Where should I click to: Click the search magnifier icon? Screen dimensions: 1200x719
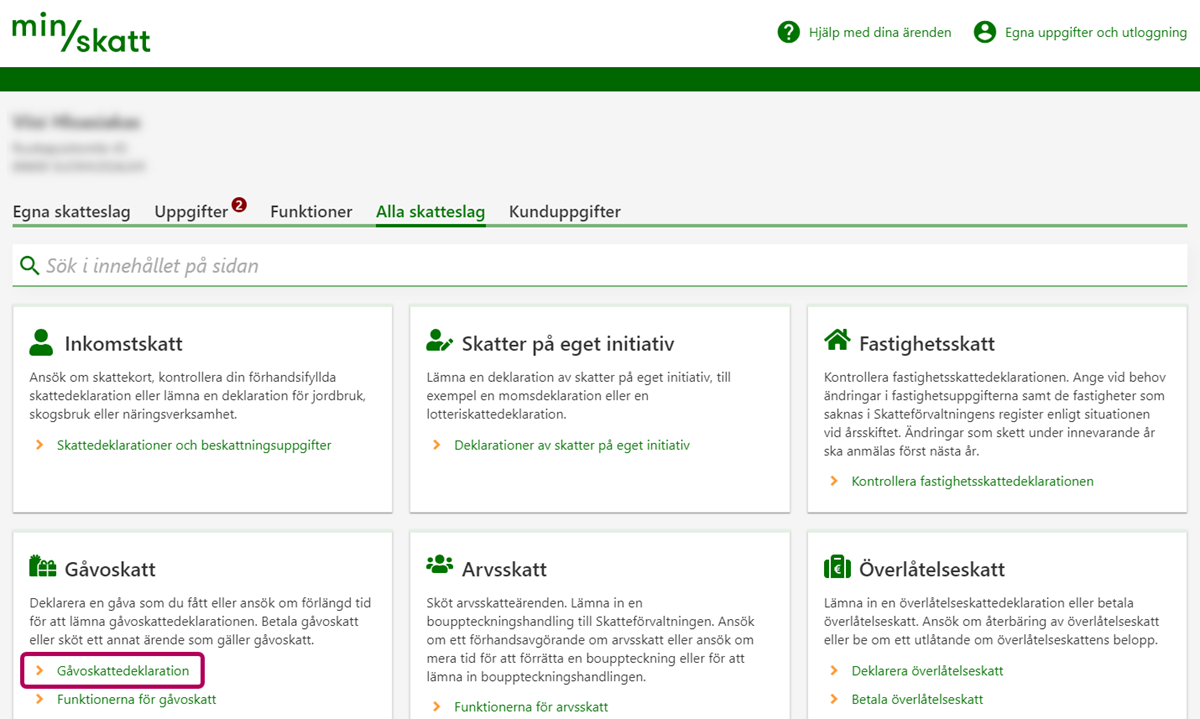[29, 266]
